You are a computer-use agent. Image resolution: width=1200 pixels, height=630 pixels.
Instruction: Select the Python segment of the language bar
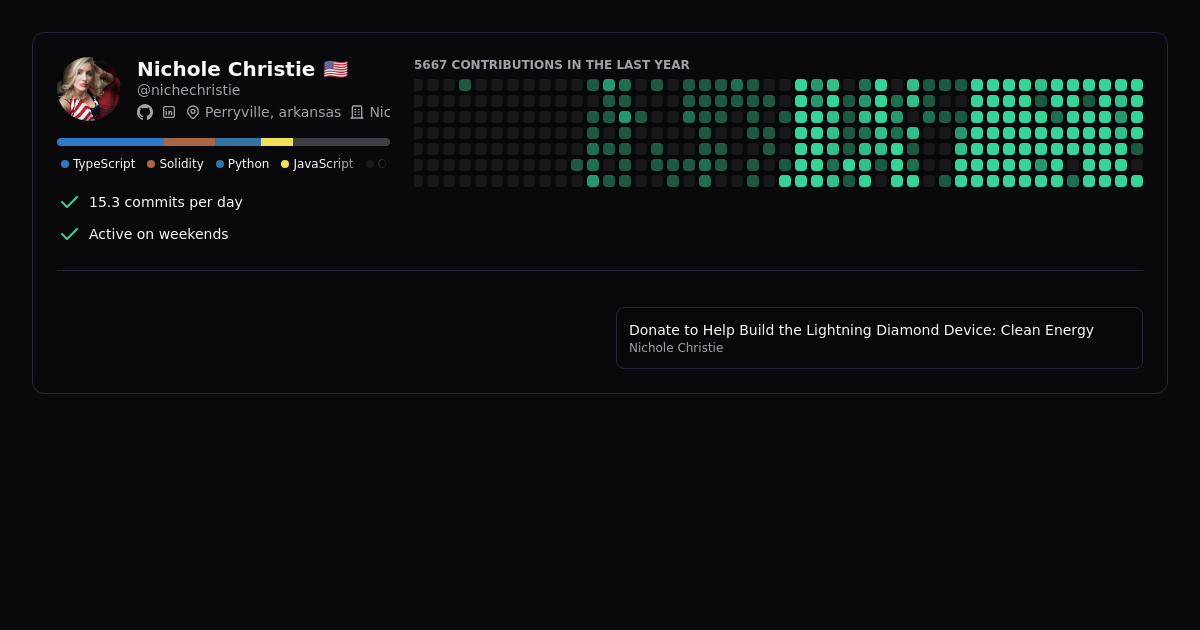238,142
